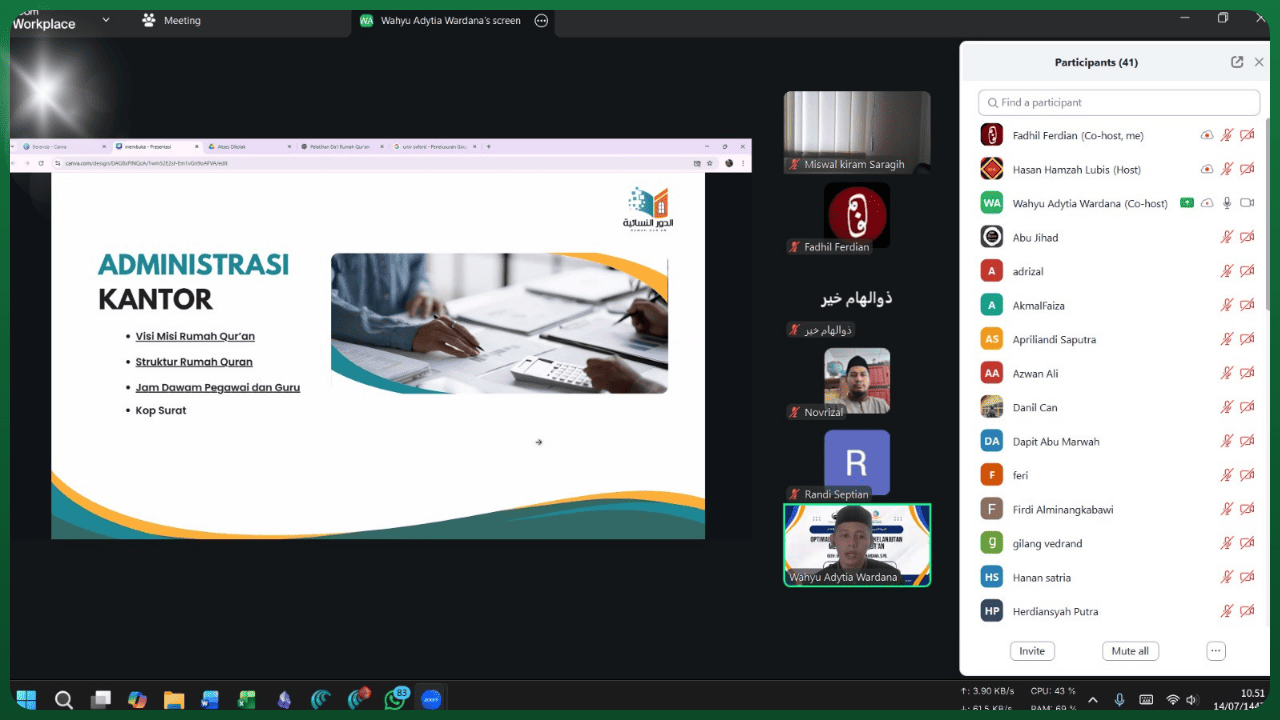Toggle microphone for Wahyu Adytia Wardana in list
The image size is (1280, 720).
click(1227, 203)
